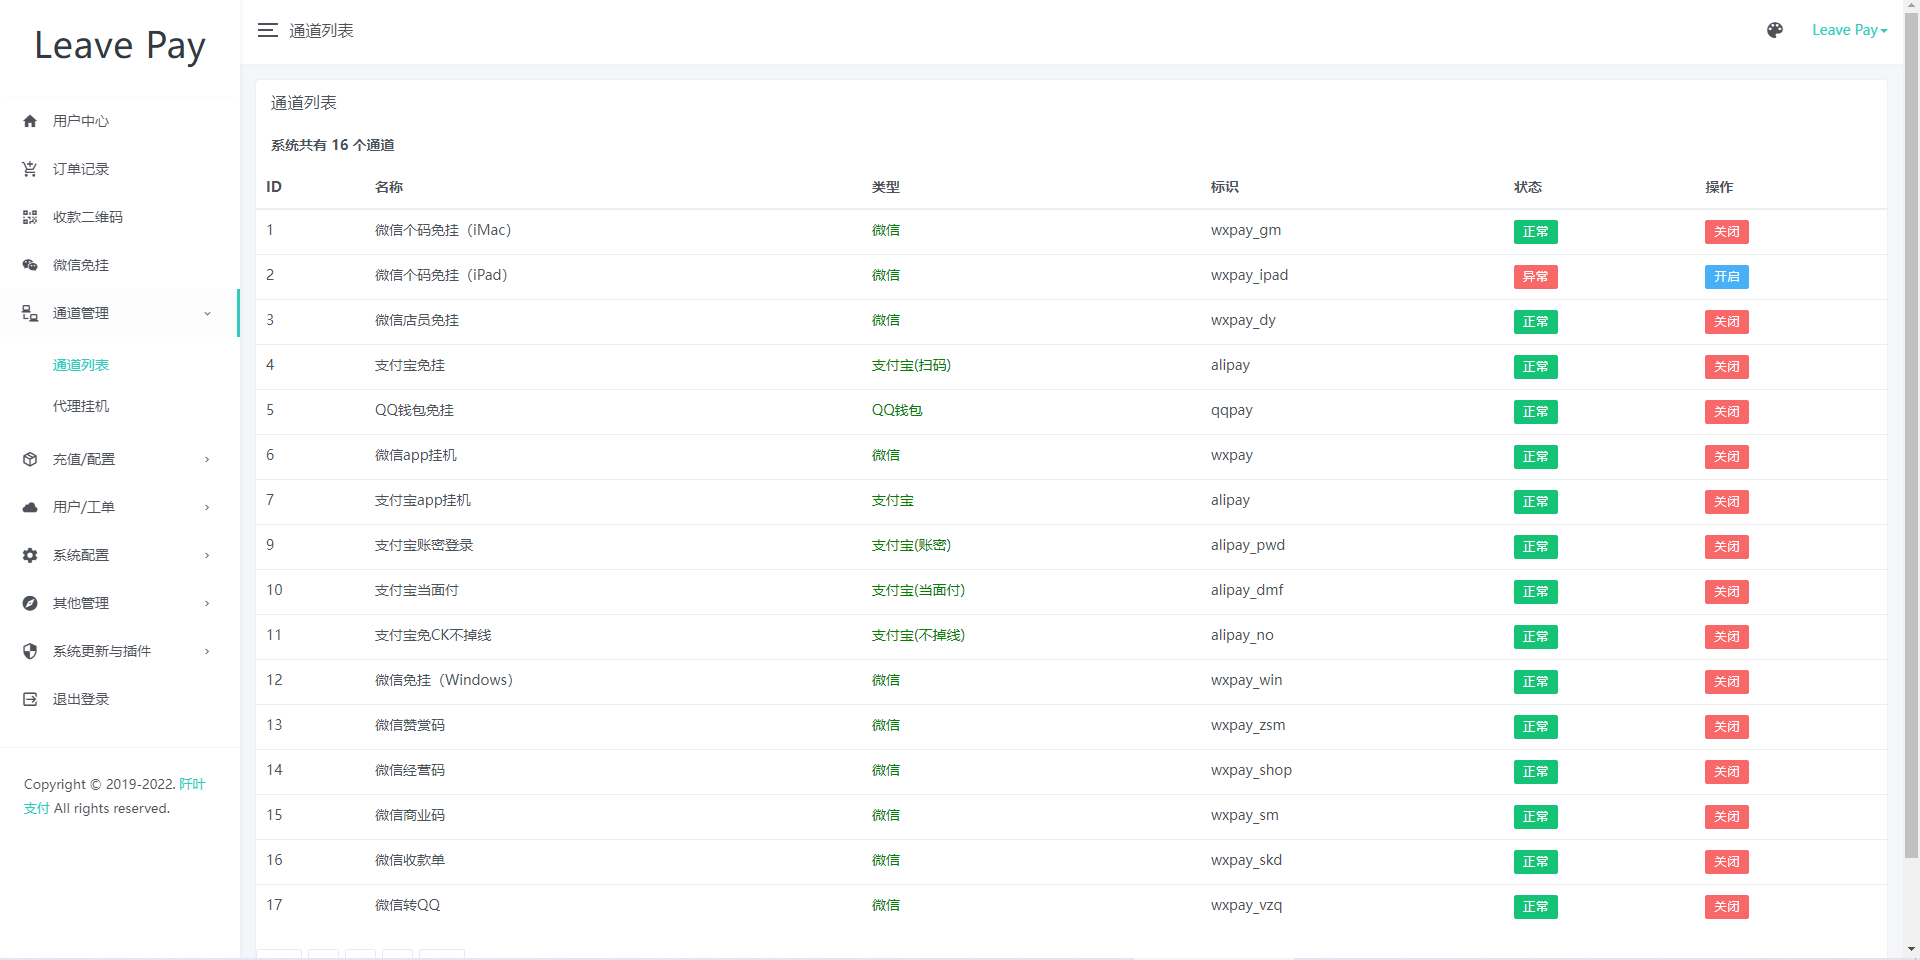Image resolution: width=1920 pixels, height=960 pixels.
Task: Click 关闭 for wxpay_skd channel
Action: pyautogui.click(x=1727, y=862)
